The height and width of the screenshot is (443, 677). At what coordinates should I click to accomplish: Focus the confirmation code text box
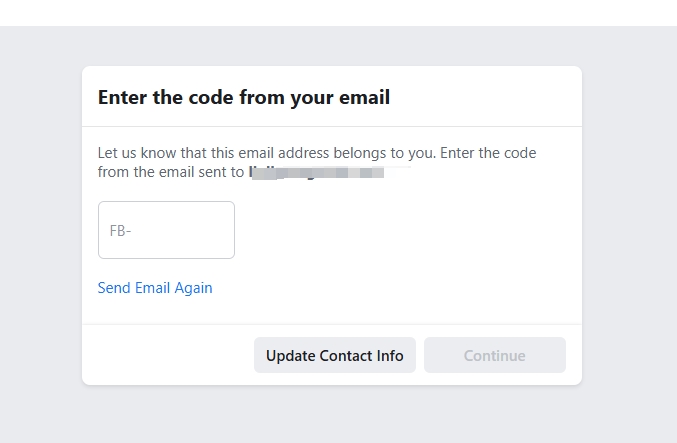click(166, 230)
